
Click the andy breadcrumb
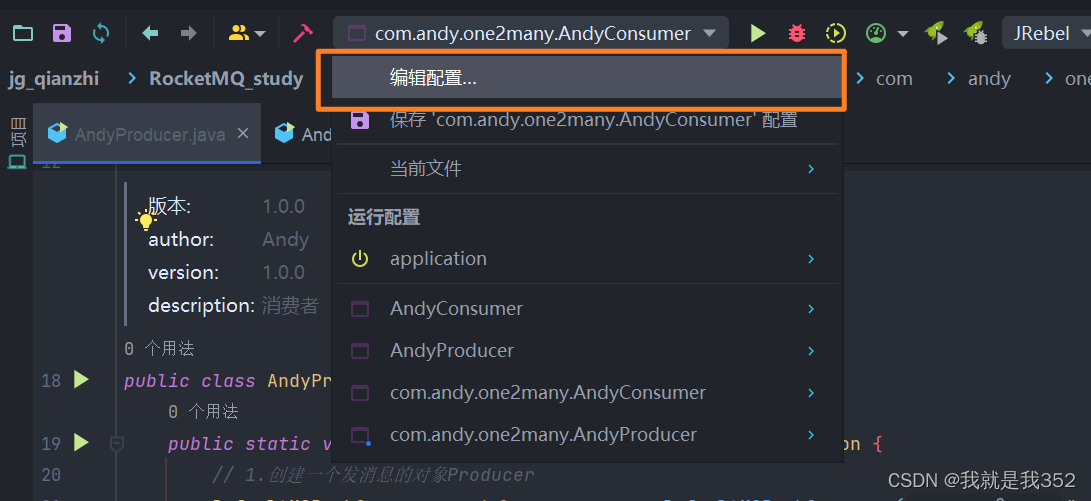point(989,79)
